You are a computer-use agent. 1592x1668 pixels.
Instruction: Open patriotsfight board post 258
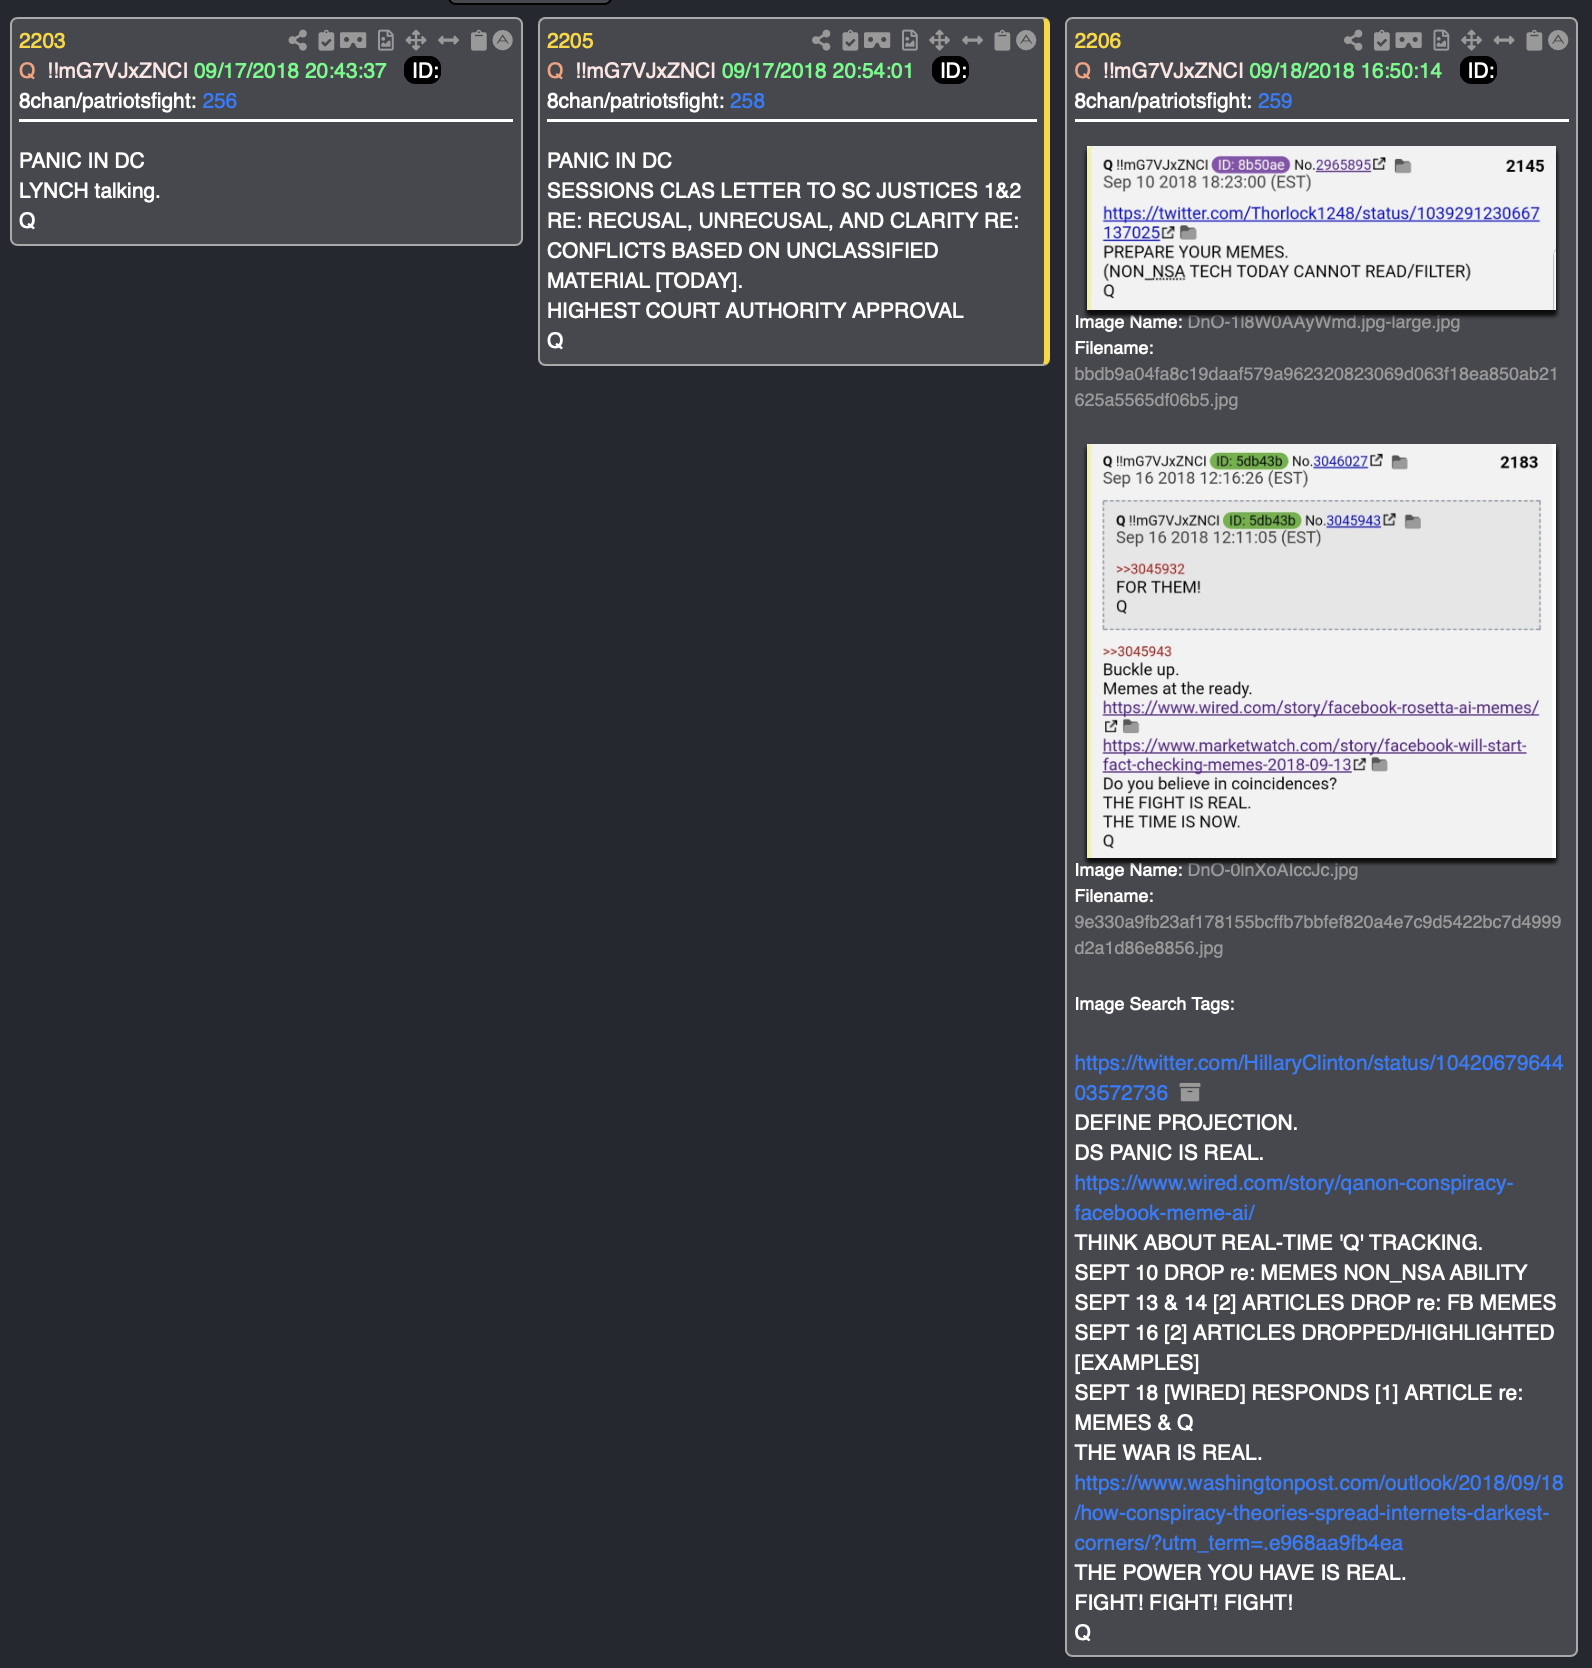point(747,101)
